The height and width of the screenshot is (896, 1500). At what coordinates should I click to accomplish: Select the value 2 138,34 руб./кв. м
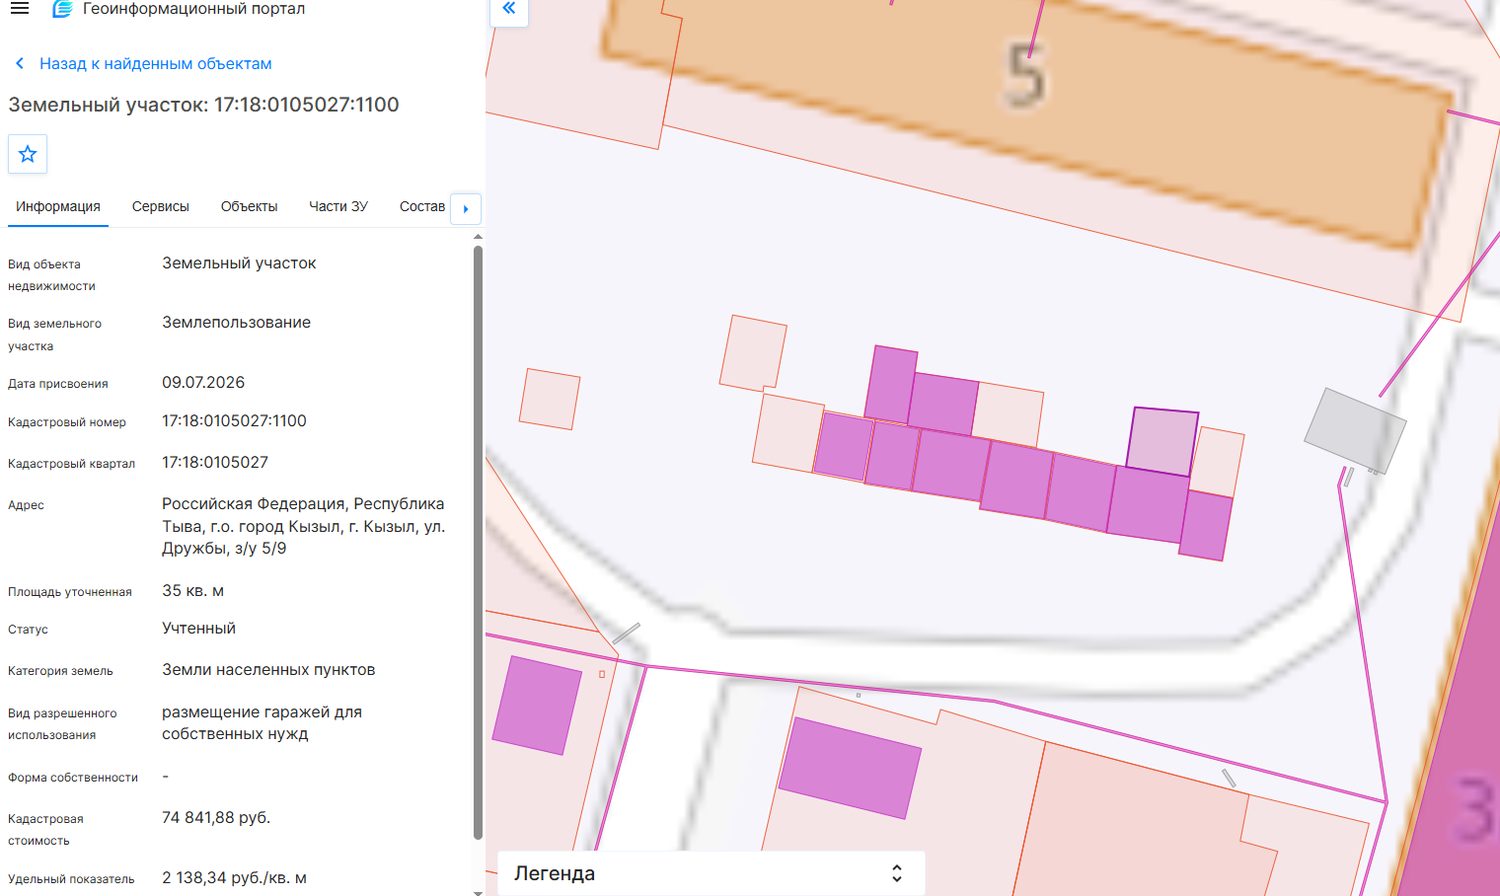click(234, 878)
